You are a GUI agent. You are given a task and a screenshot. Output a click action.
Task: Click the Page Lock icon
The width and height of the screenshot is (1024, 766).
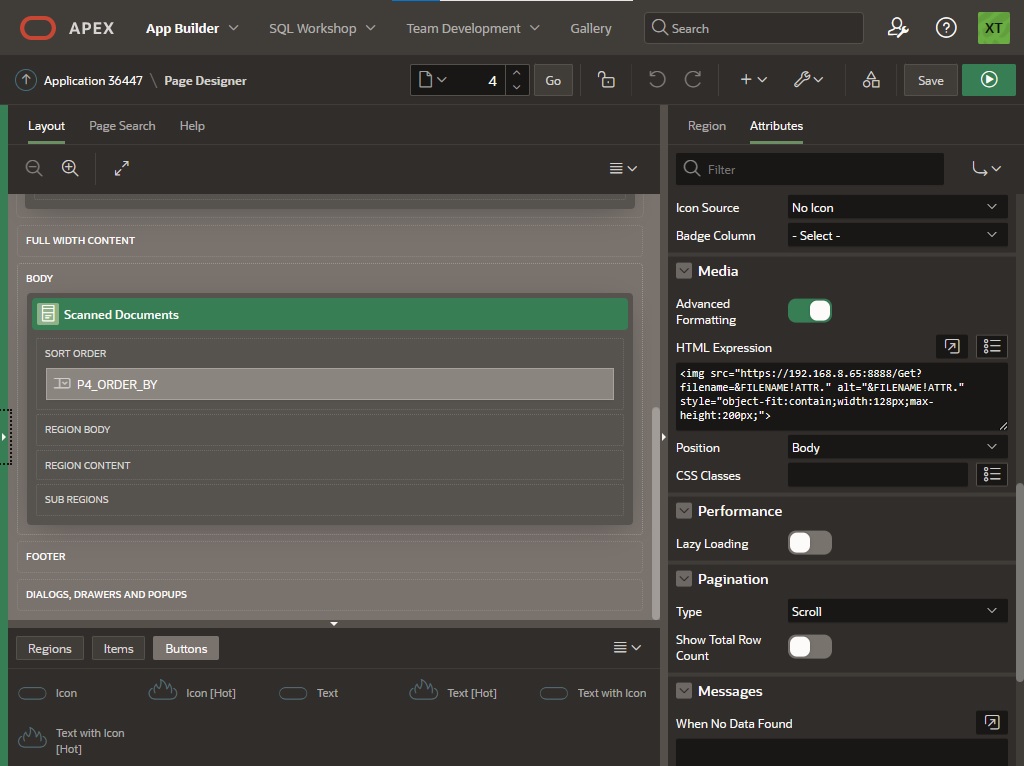(x=606, y=80)
